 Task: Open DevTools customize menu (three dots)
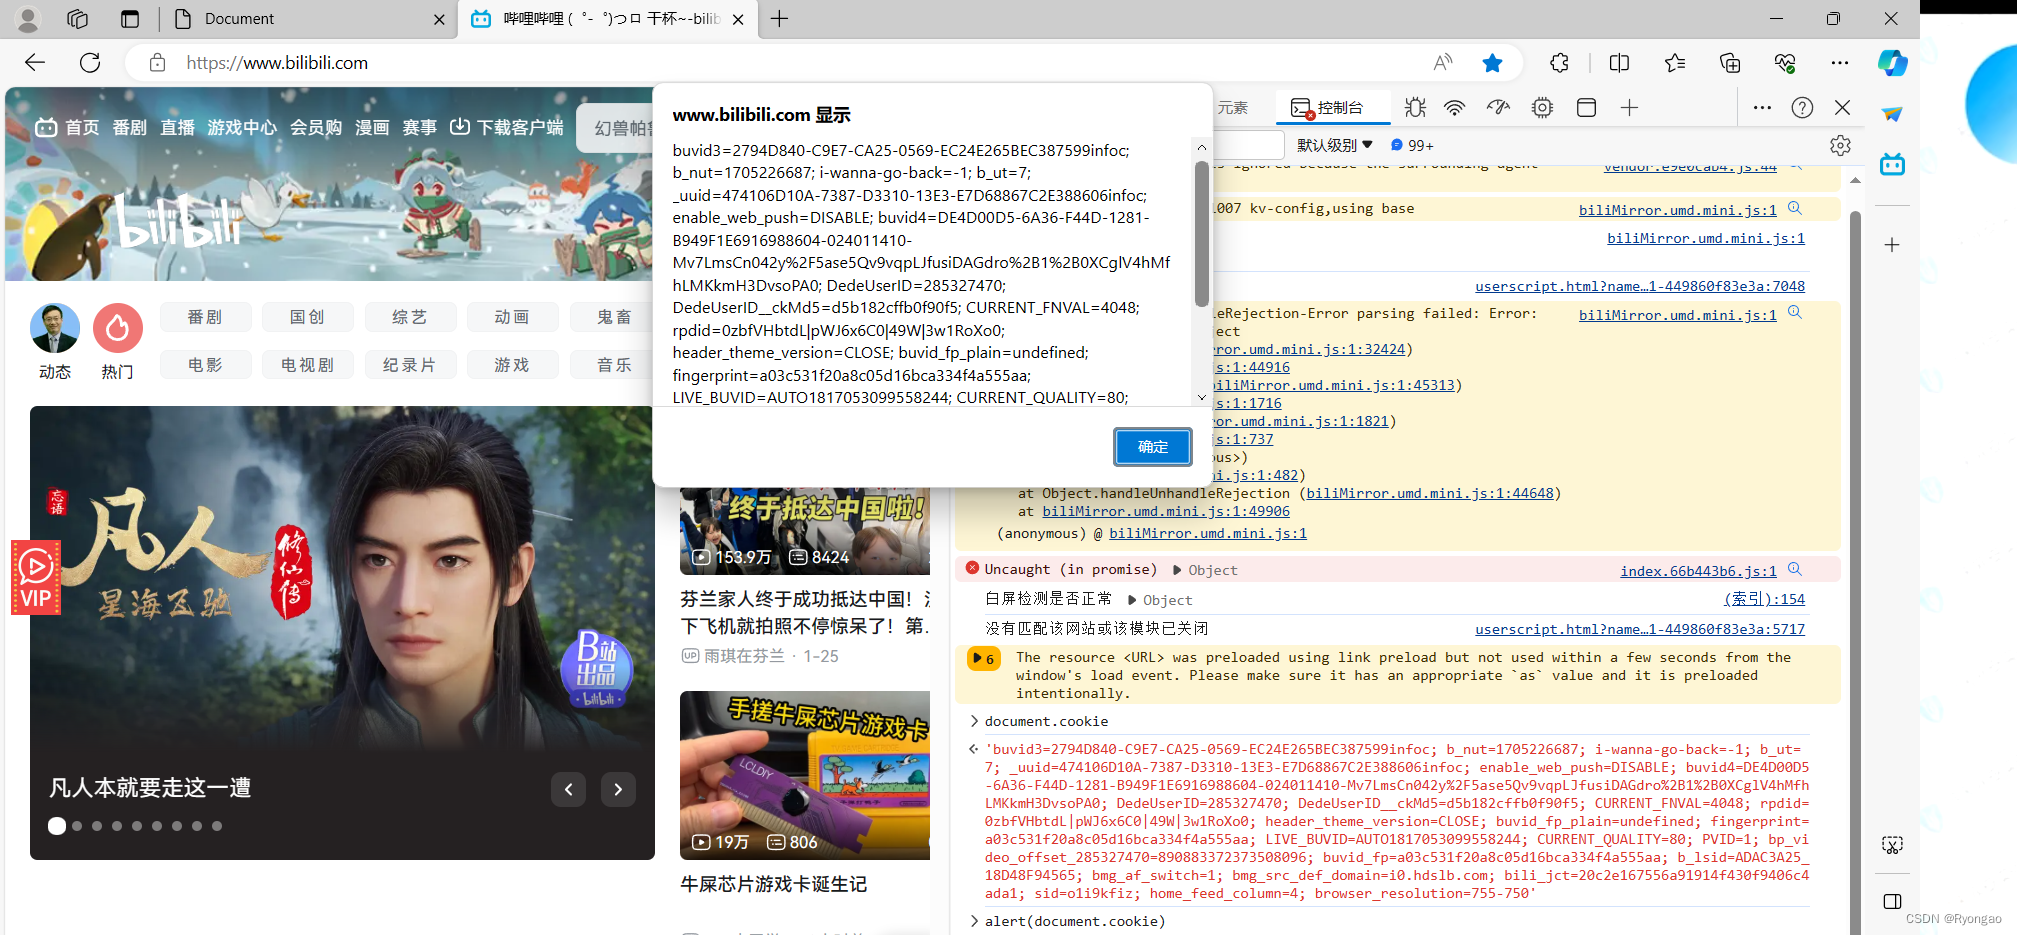(1762, 108)
